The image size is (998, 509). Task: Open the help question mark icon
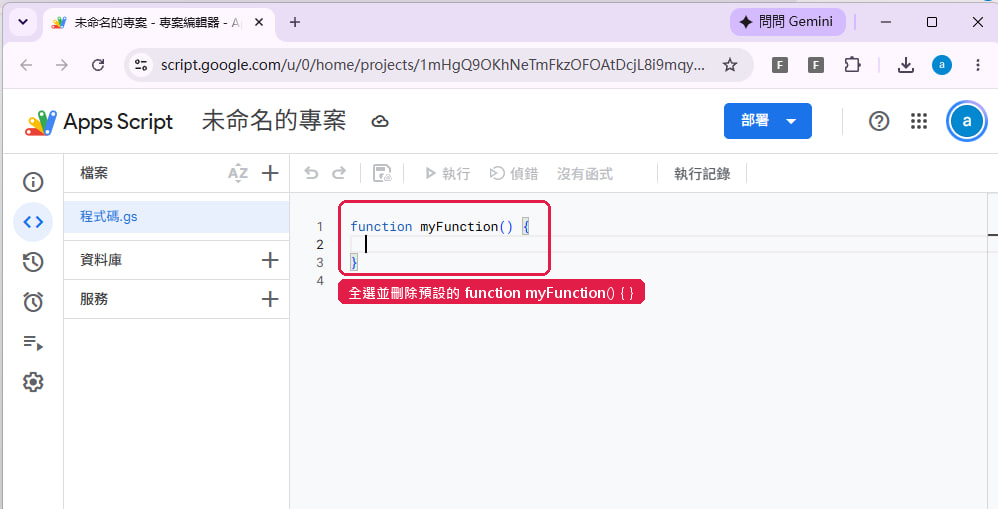pos(879,121)
